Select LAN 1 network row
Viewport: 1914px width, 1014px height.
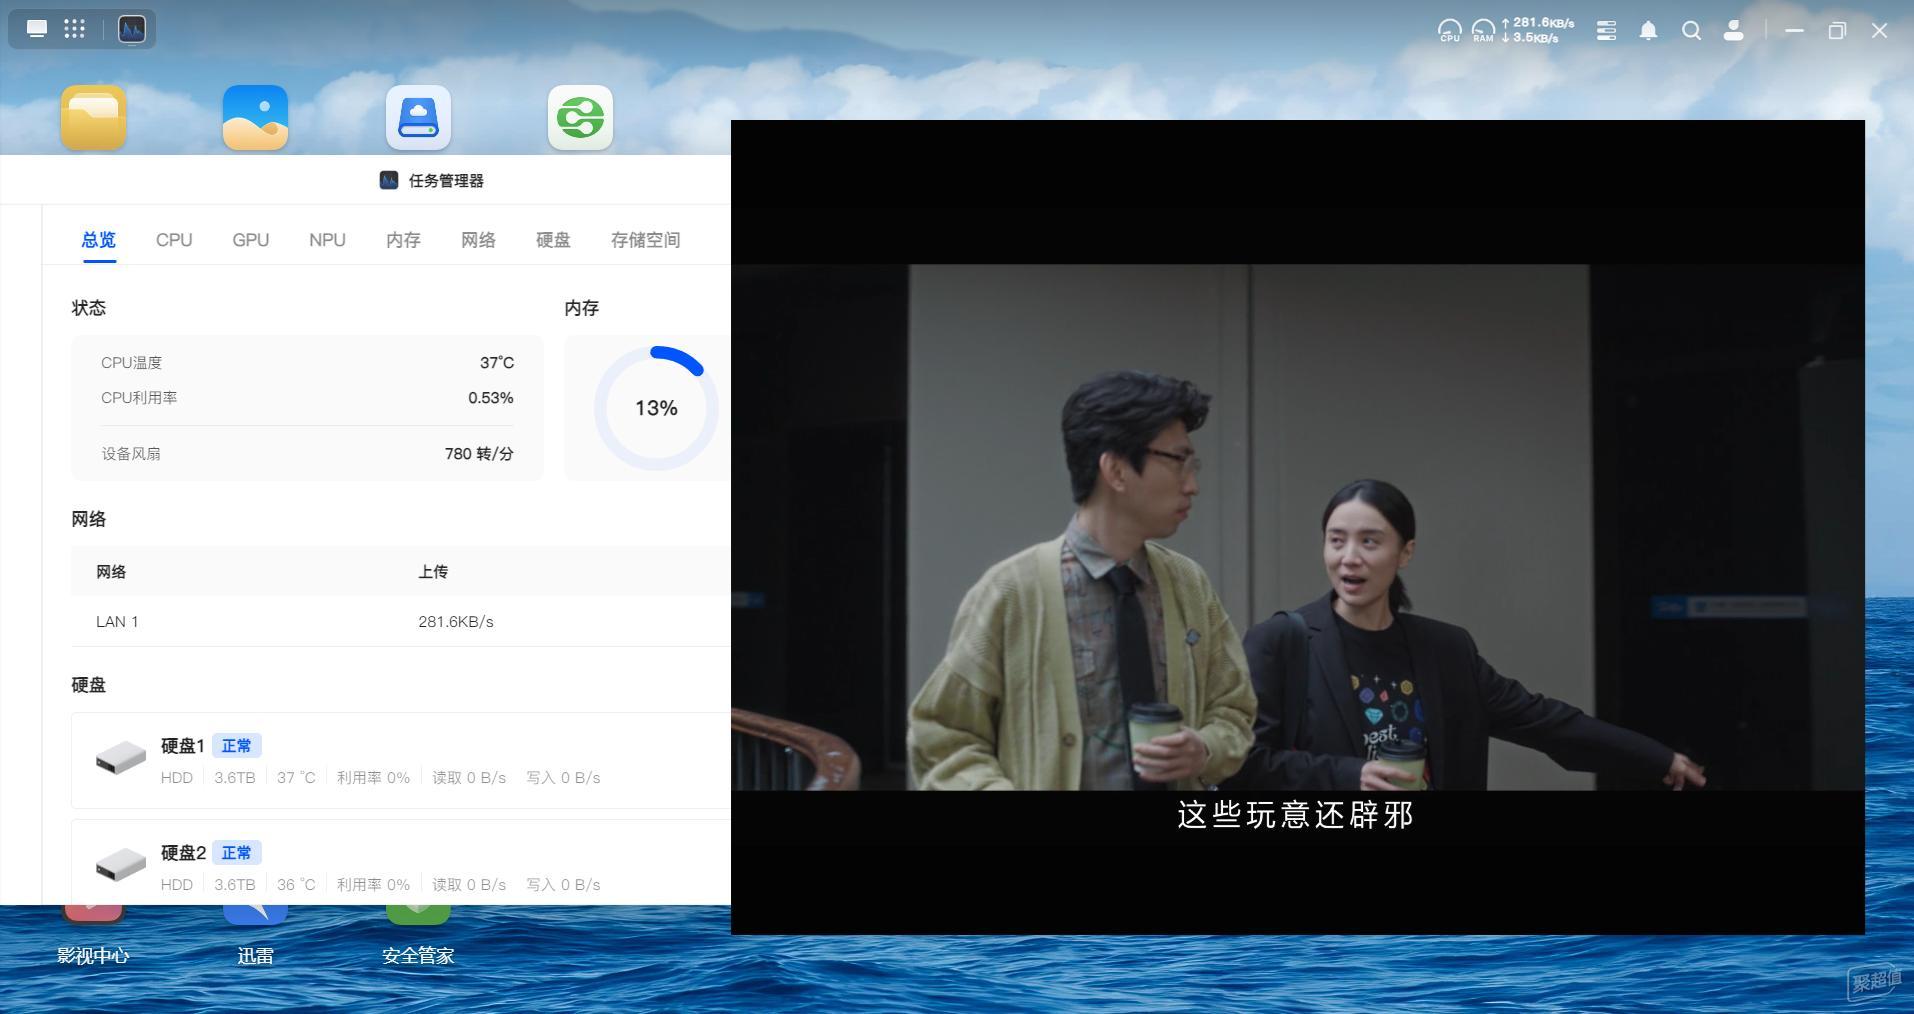400,621
